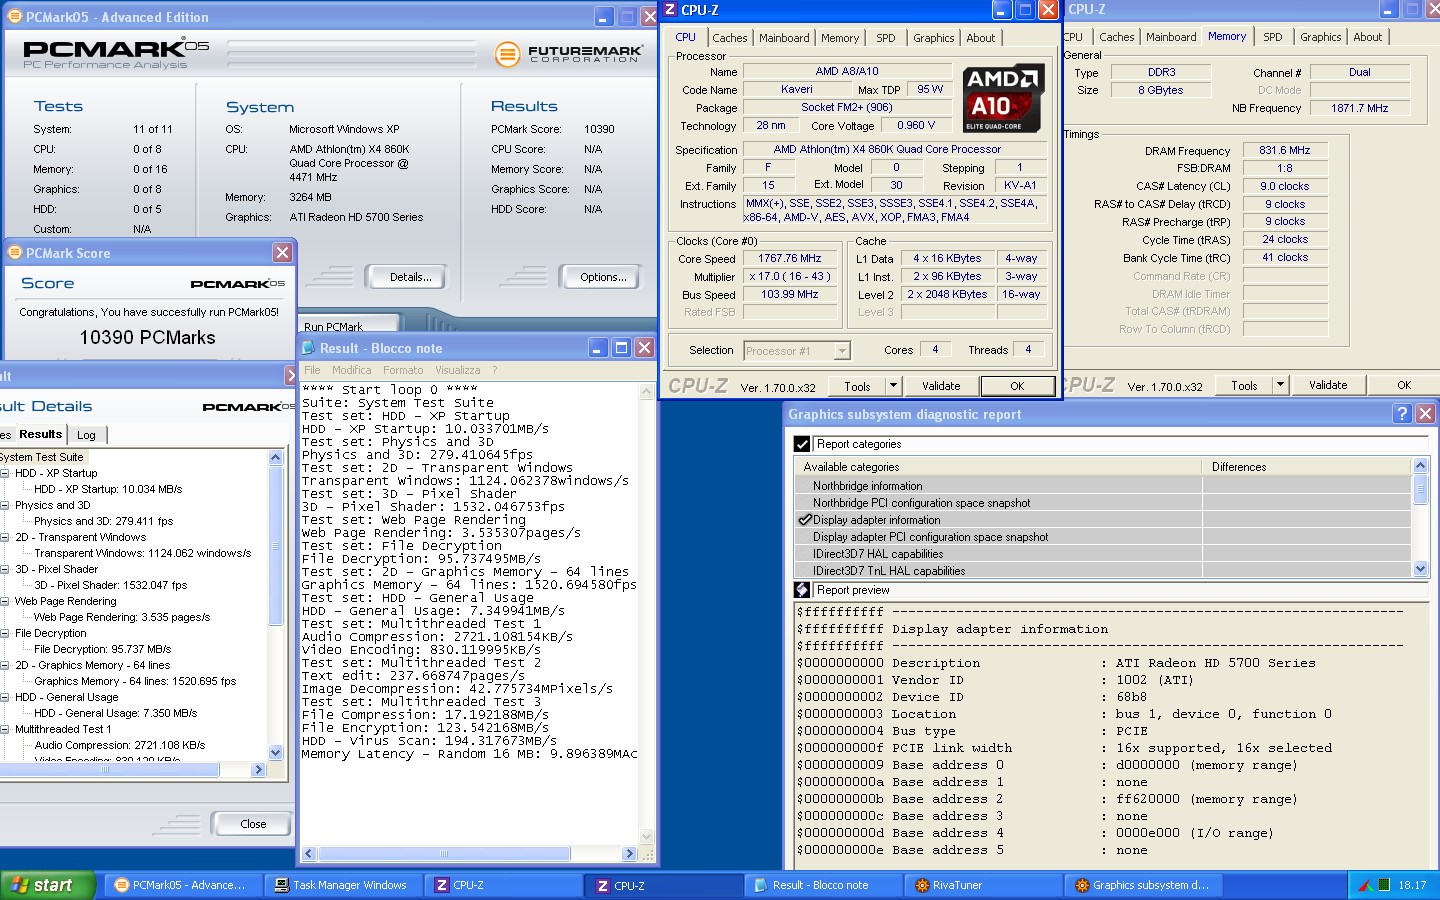
Task: Click OK in left CPU-Z window
Action: 1017,386
